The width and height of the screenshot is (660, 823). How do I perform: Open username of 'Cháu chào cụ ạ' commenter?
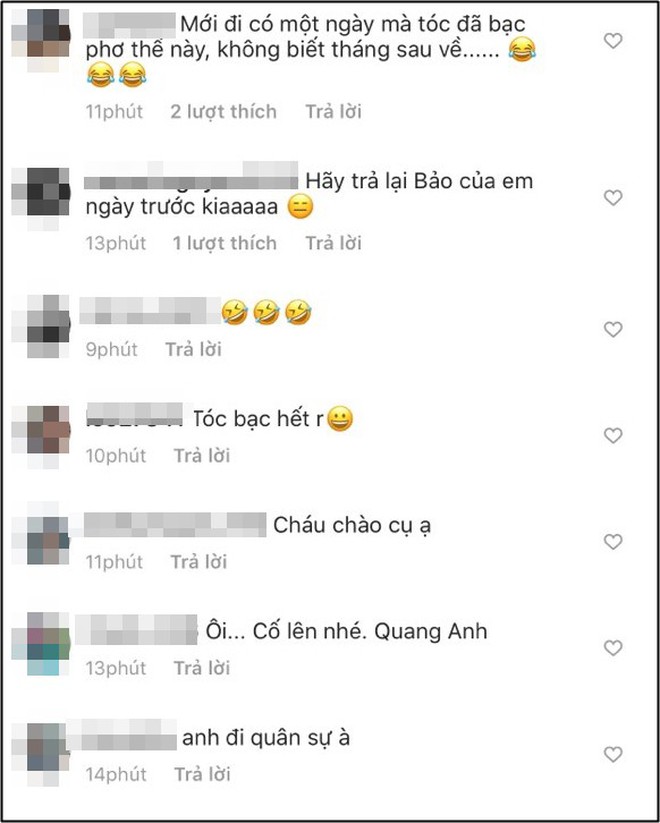(x=175, y=525)
